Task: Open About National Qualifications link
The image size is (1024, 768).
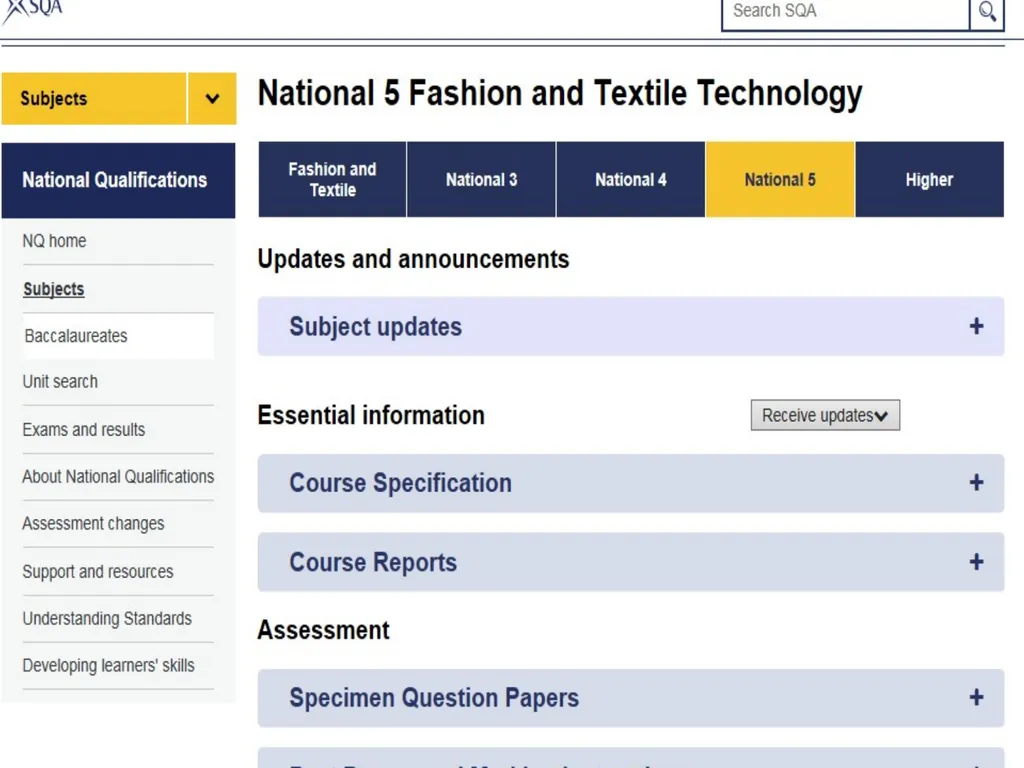Action: coord(118,477)
